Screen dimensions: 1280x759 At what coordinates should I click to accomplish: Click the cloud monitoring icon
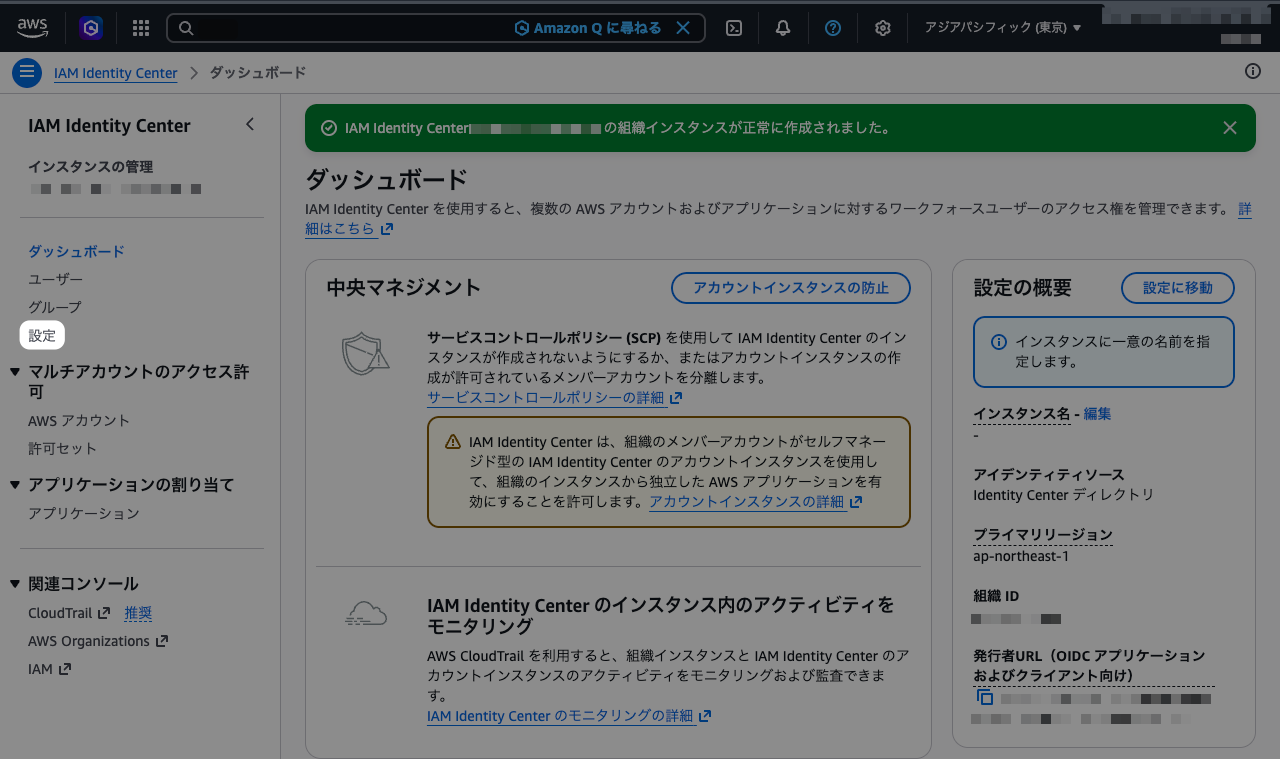coord(365,615)
